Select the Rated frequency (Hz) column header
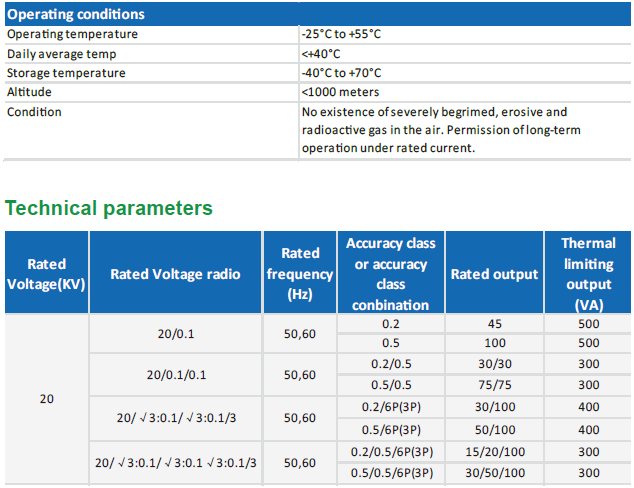Image resolution: width=634 pixels, height=488 pixels. click(x=300, y=274)
